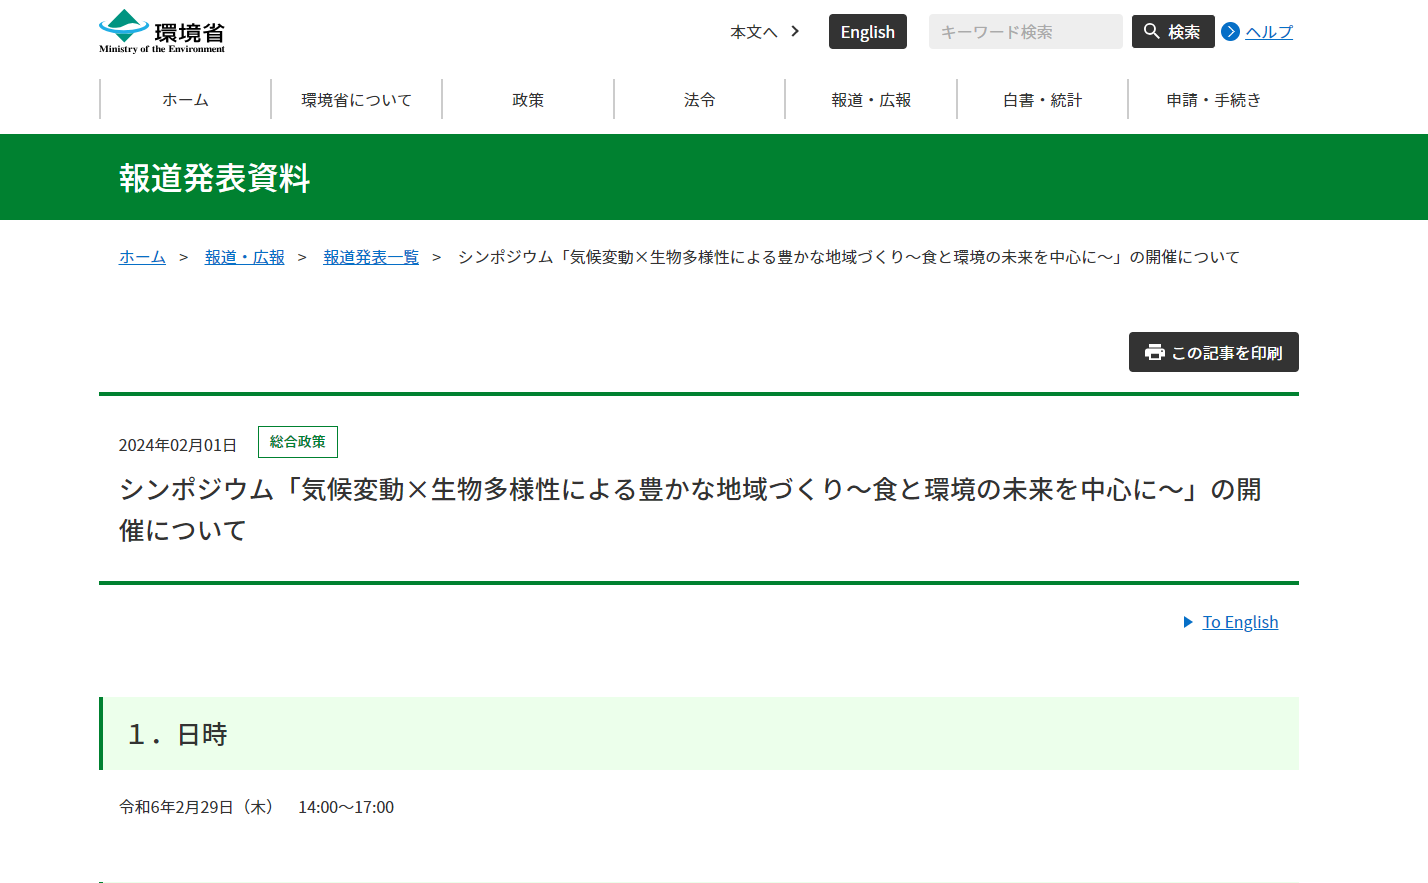1428x883 pixels.
Task: Click the magnifying glass search icon
Action: (1152, 31)
